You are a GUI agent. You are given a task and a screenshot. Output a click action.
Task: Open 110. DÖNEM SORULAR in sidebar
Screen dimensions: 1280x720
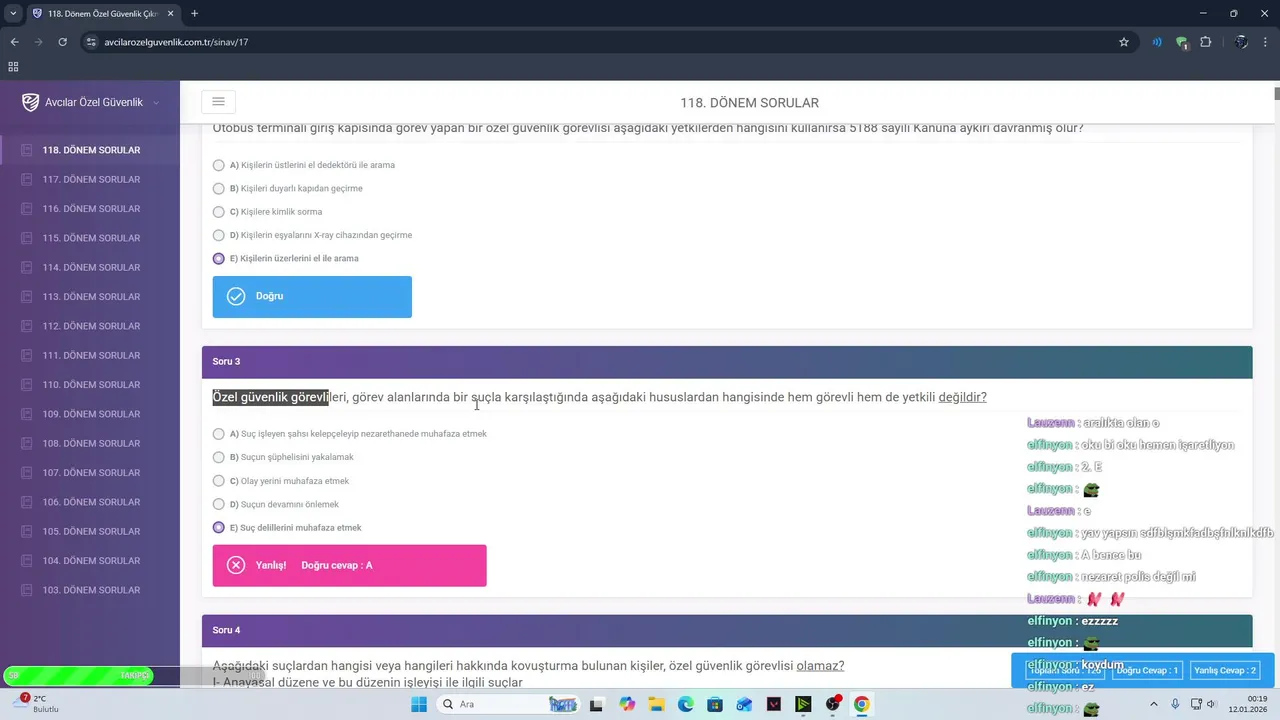pyautogui.click(x=90, y=385)
